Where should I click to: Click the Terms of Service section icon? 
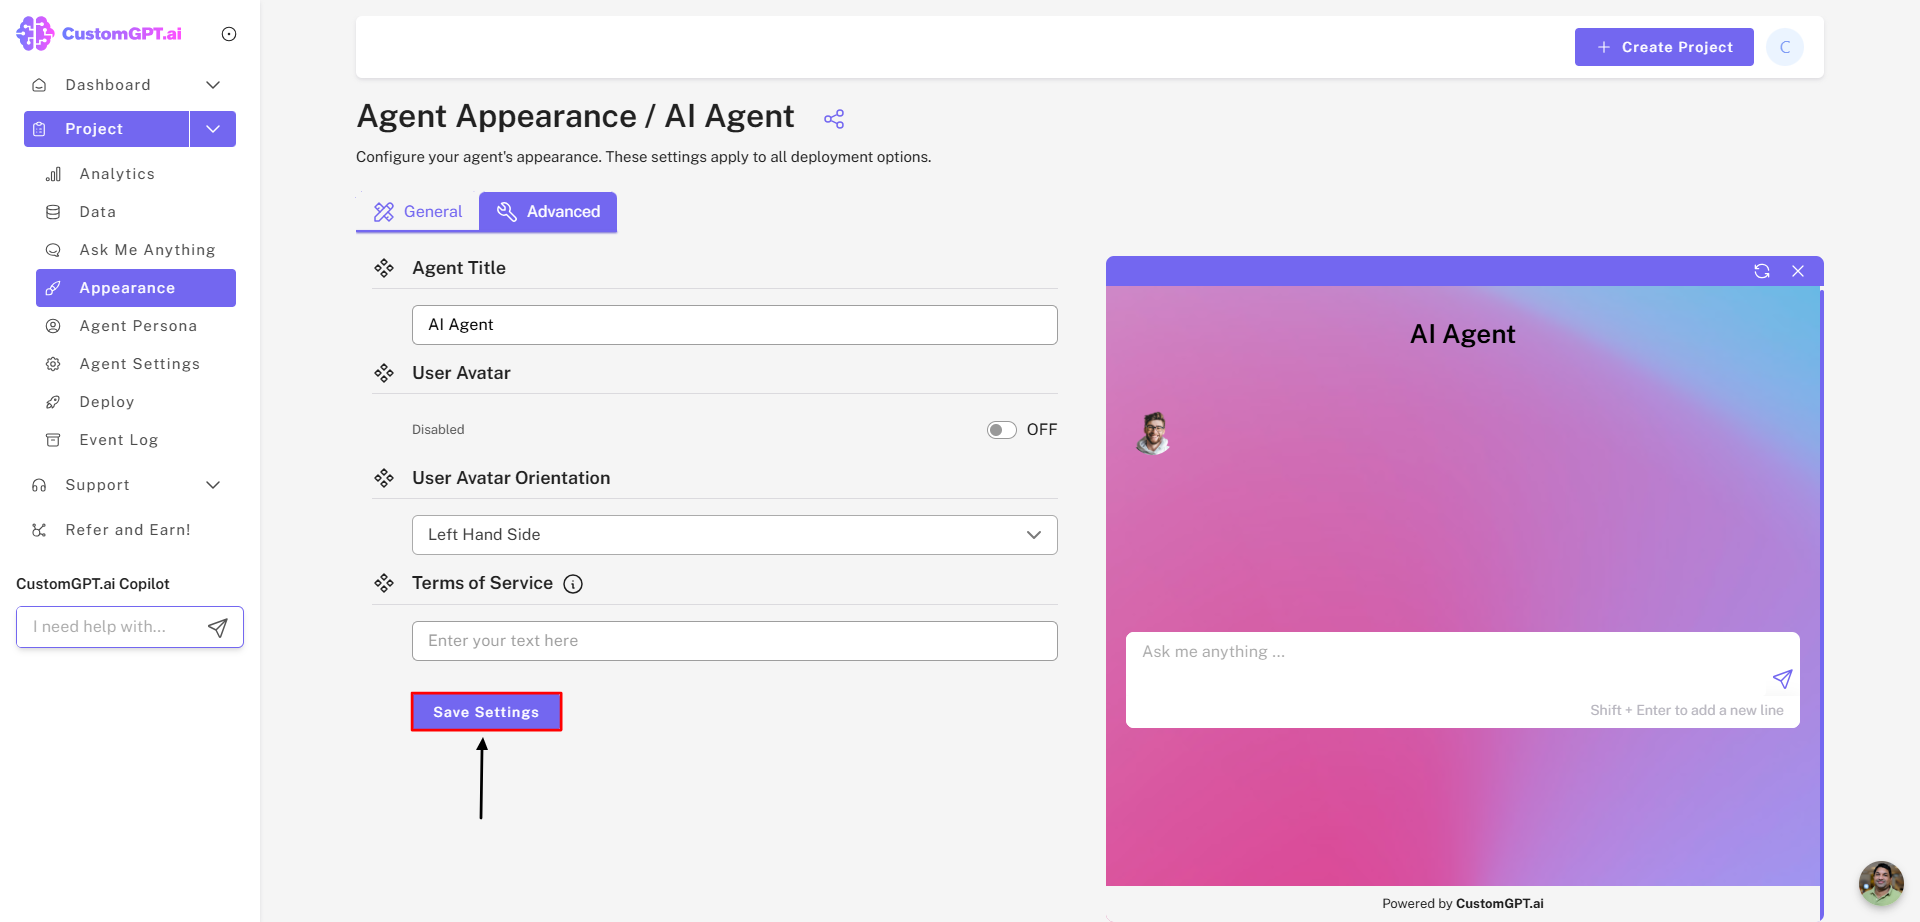click(384, 583)
